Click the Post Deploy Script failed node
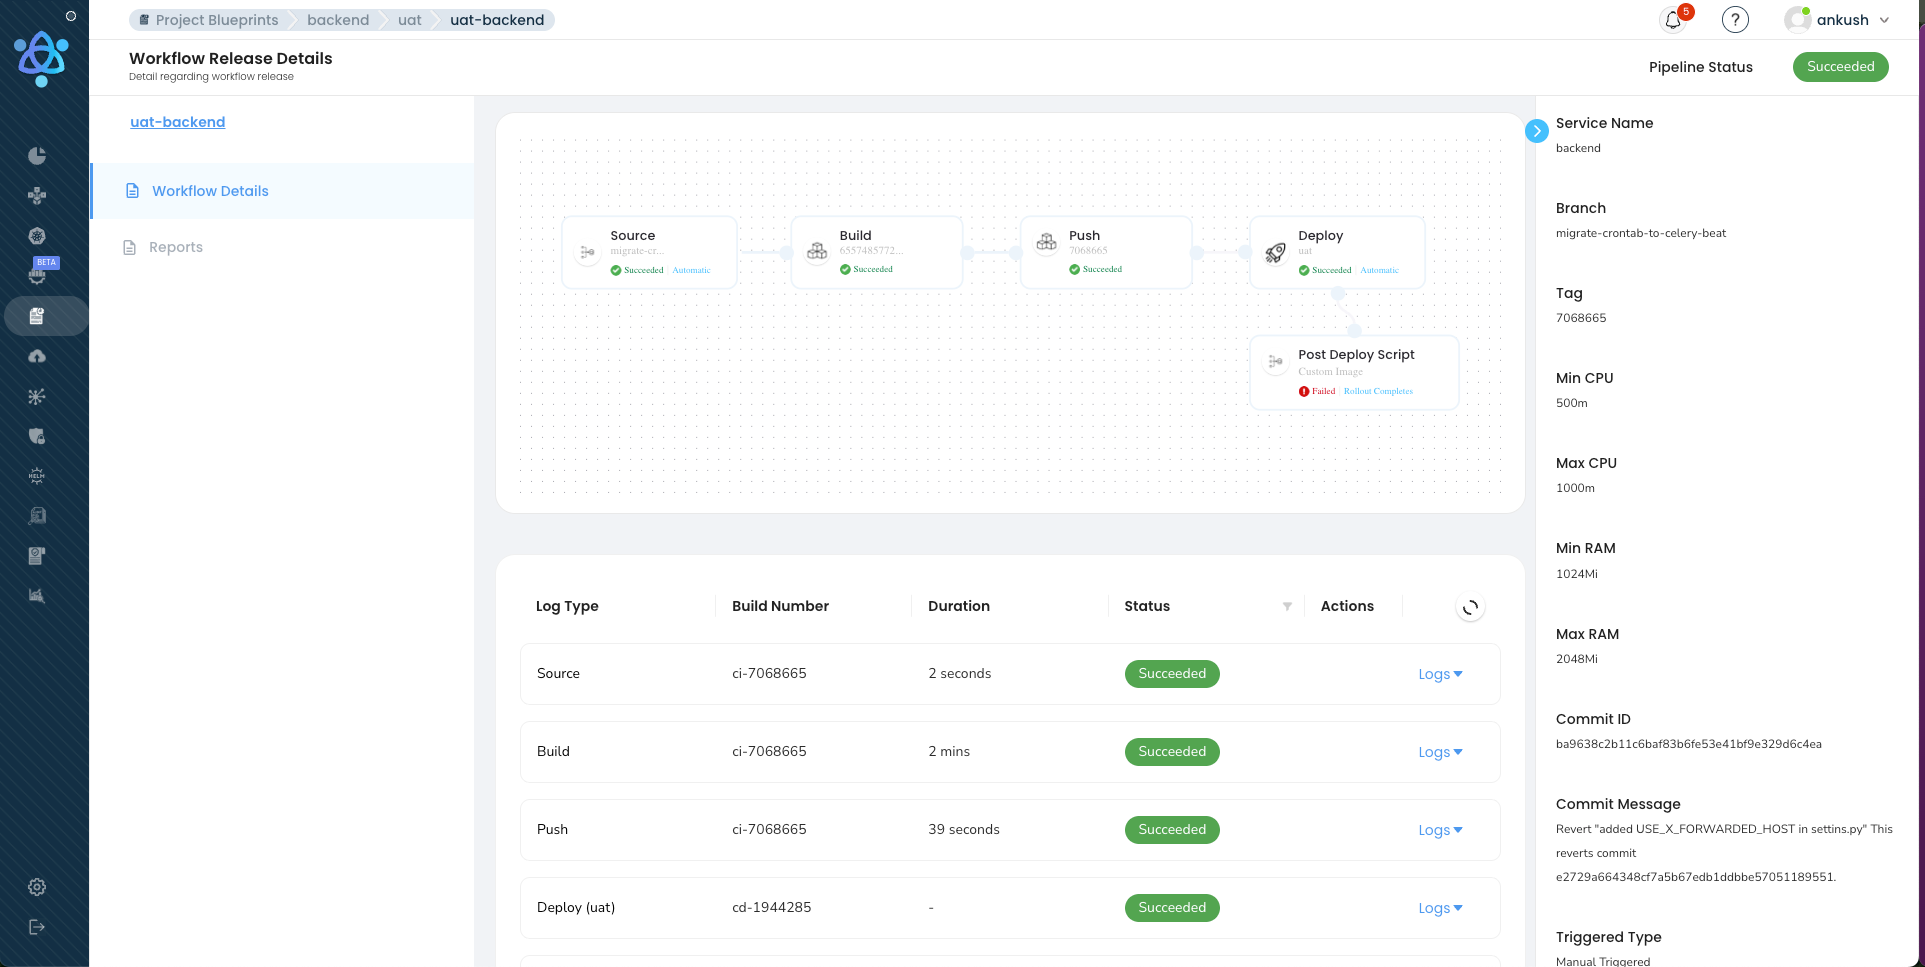Viewport: 1925px width, 967px height. [x=1354, y=372]
